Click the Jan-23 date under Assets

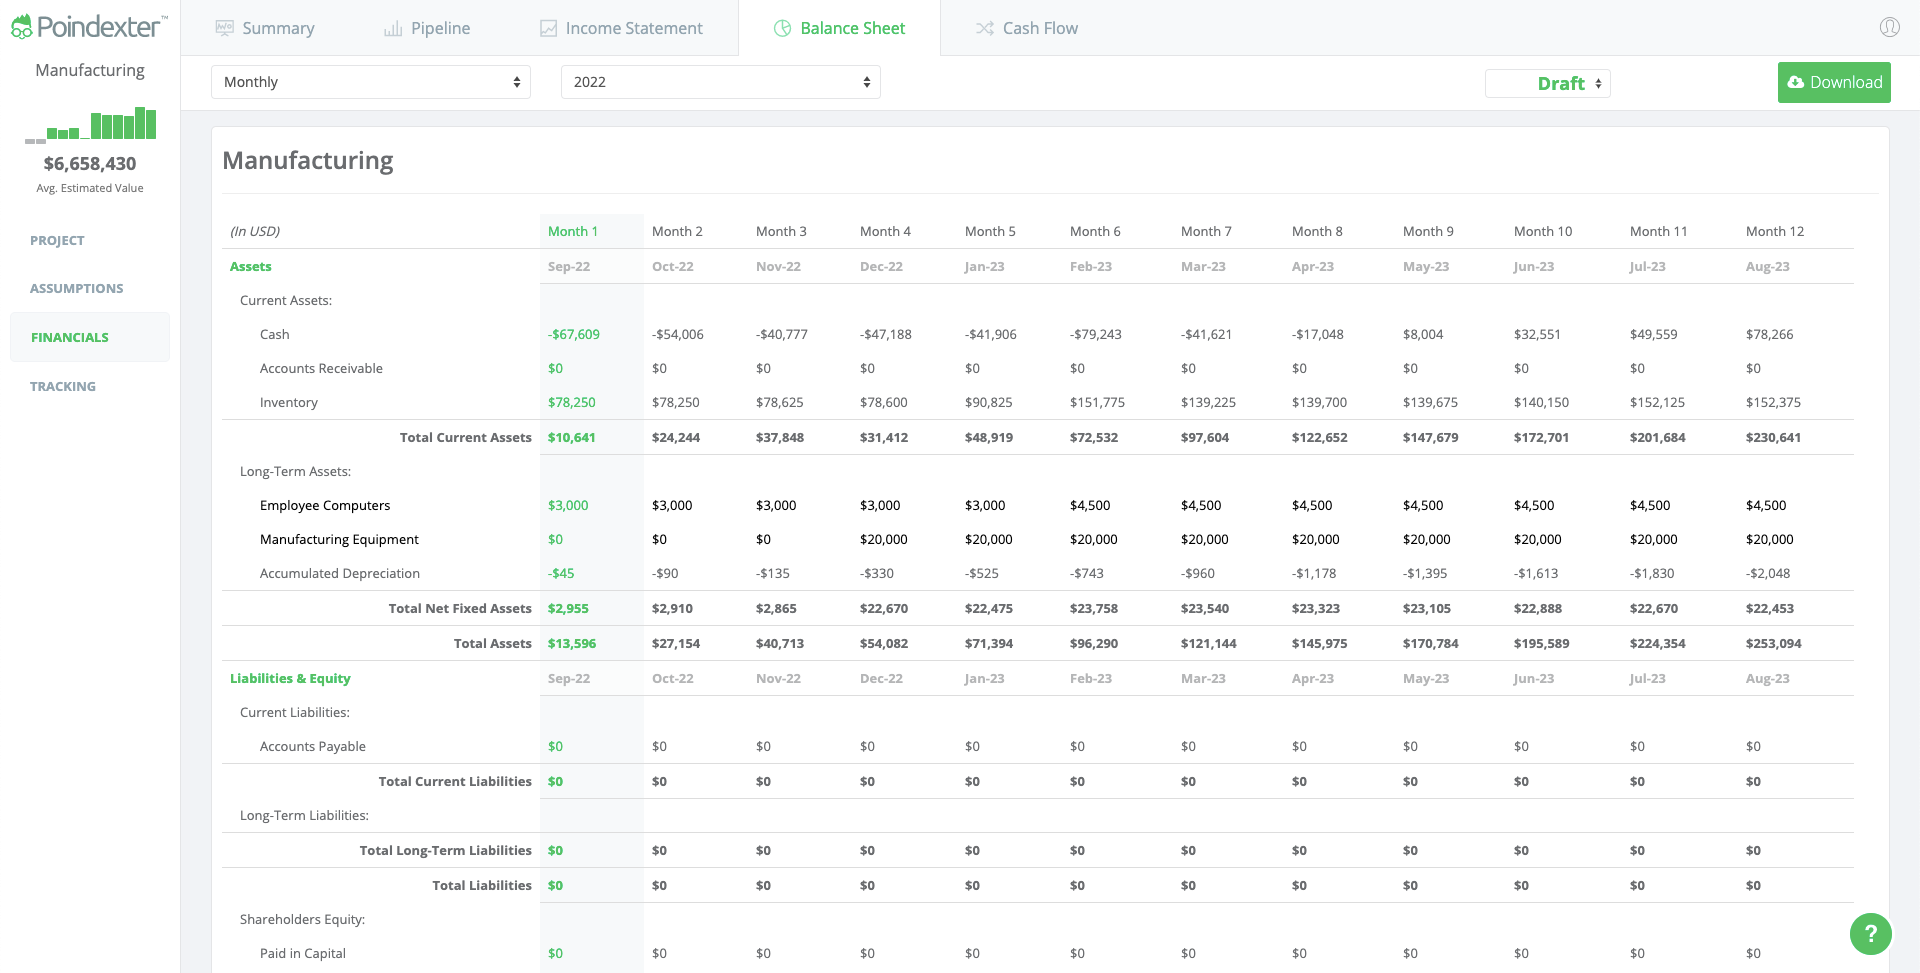[985, 266]
